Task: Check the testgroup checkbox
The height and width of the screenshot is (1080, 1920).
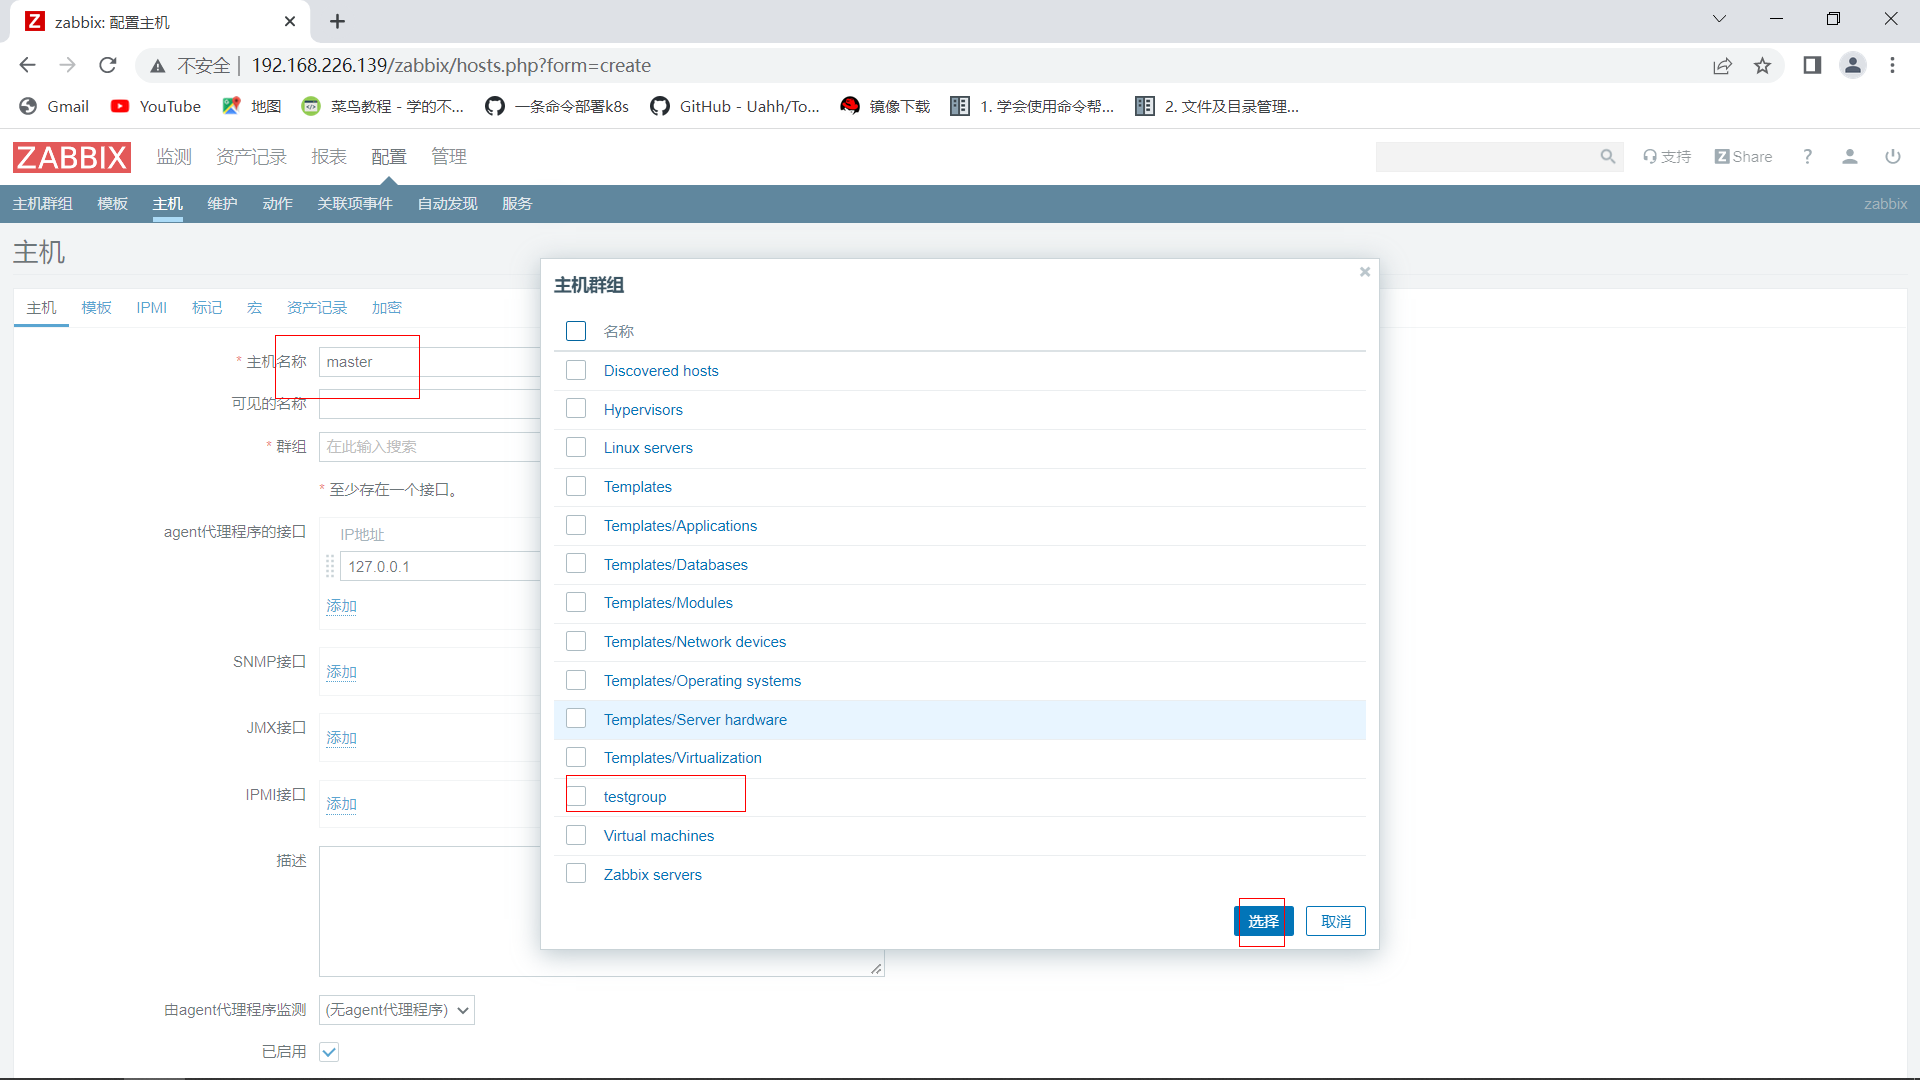Action: point(576,796)
